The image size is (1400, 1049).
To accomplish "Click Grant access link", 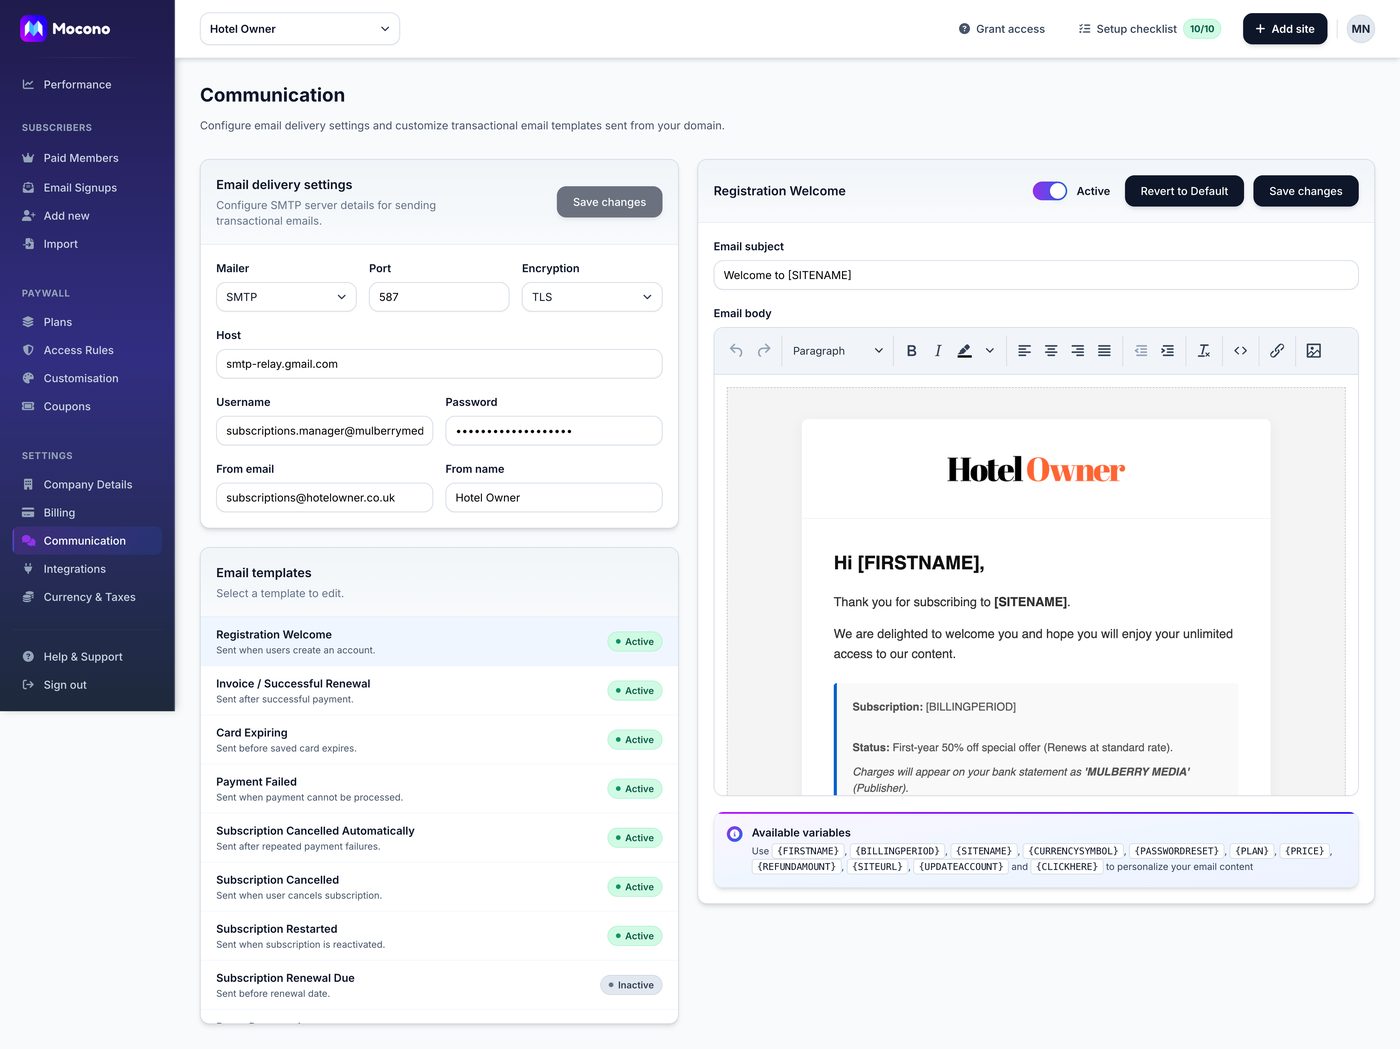I will (x=1001, y=29).
